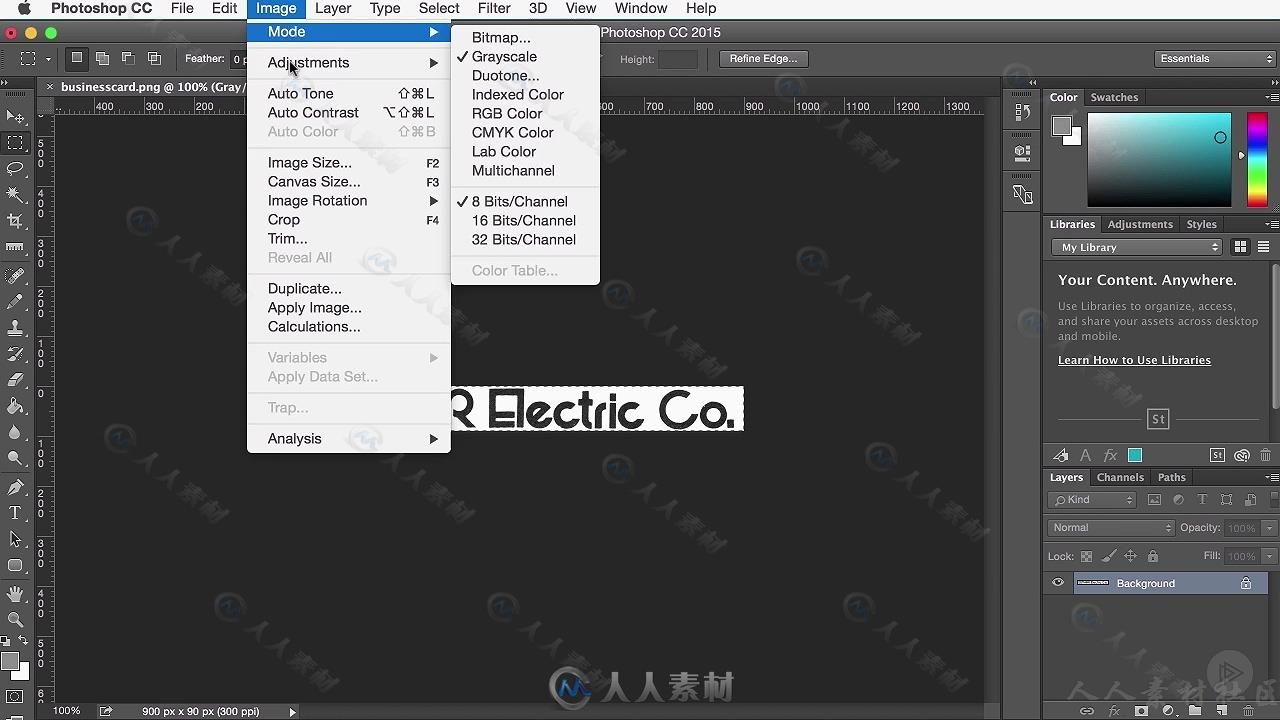
Task: Select the Hand tool
Action: [x=15, y=594]
